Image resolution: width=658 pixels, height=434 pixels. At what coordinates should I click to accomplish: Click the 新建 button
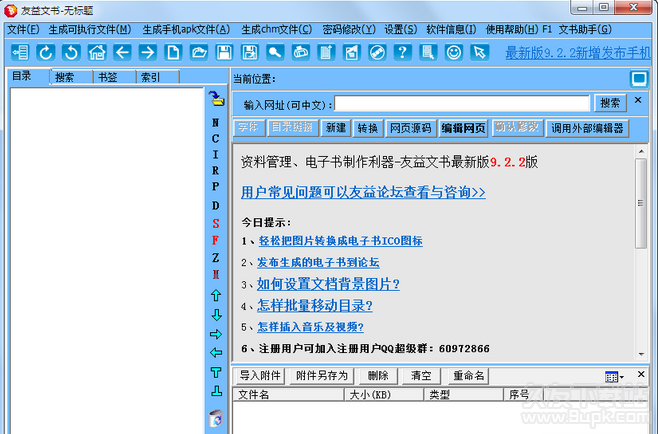(336, 128)
